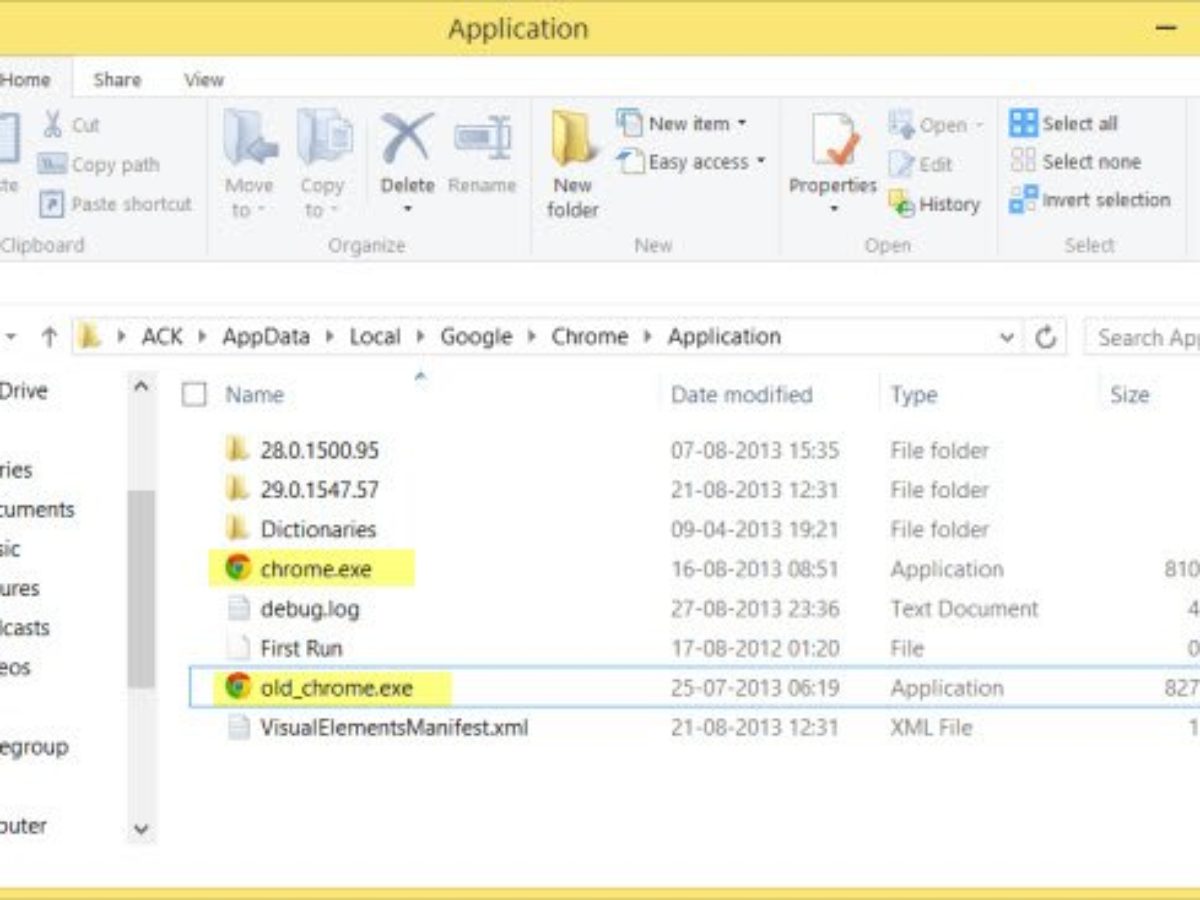Viewport: 1200px width, 900px height.
Task: Click the old_chrome.exe Chrome icon
Action: 237,687
